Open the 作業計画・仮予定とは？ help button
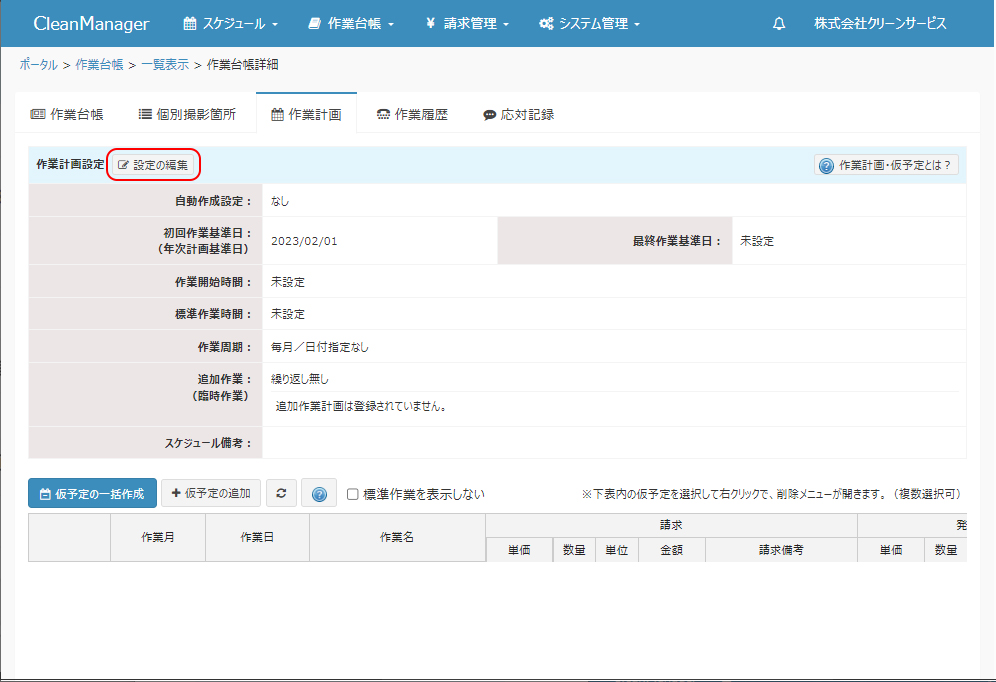996x682 pixels. point(886,165)
